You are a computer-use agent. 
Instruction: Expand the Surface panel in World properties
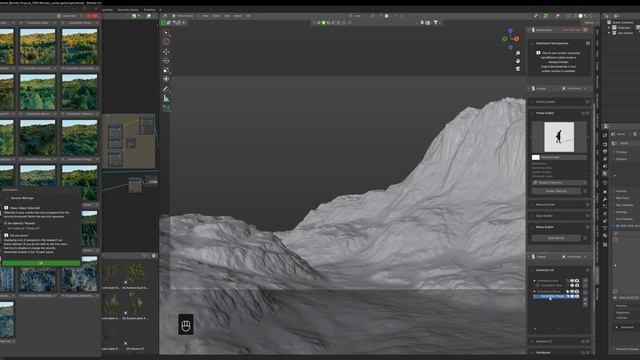pos(622,159)
